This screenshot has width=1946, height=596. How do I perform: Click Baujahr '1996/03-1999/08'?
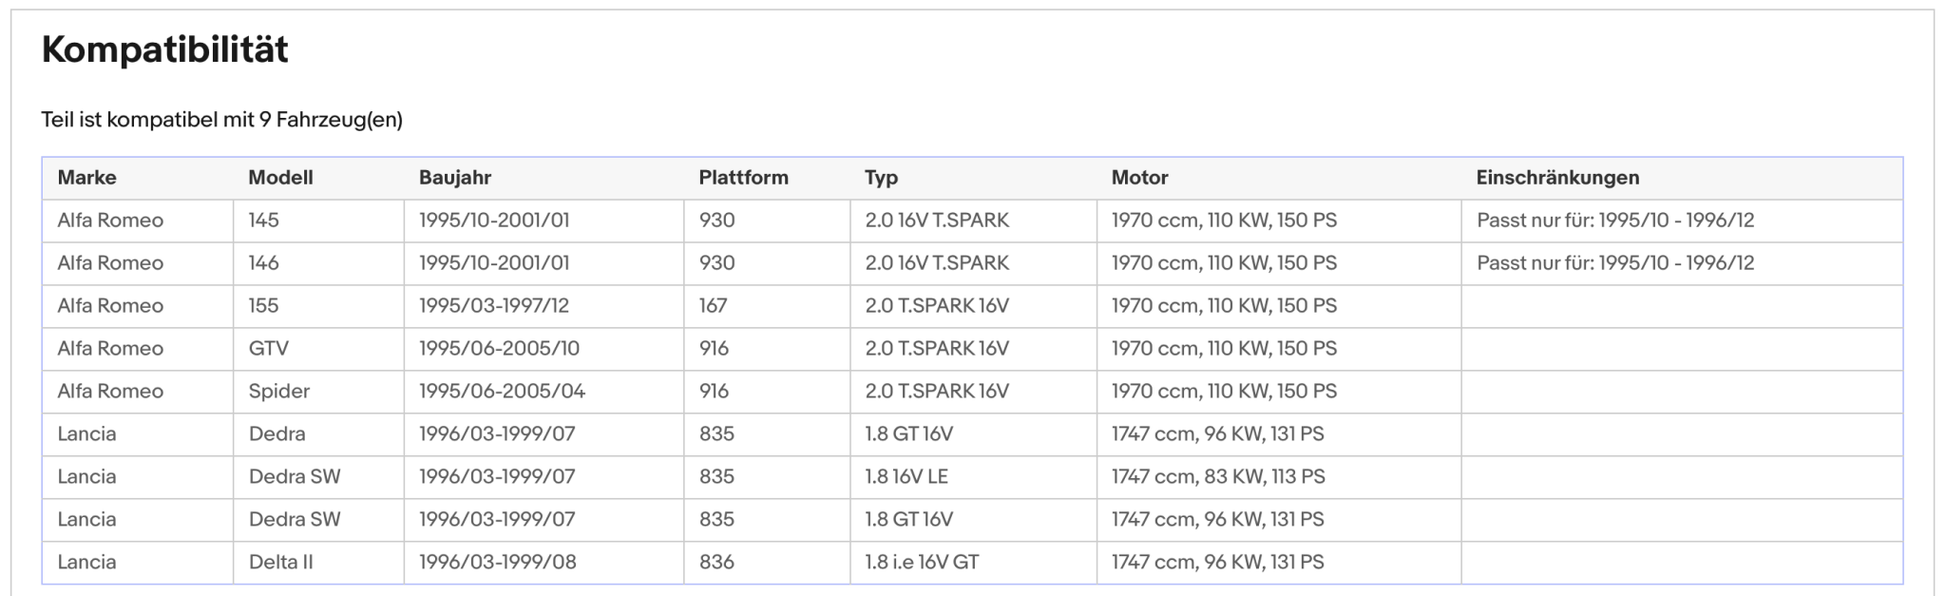click(x=498, y=562)
